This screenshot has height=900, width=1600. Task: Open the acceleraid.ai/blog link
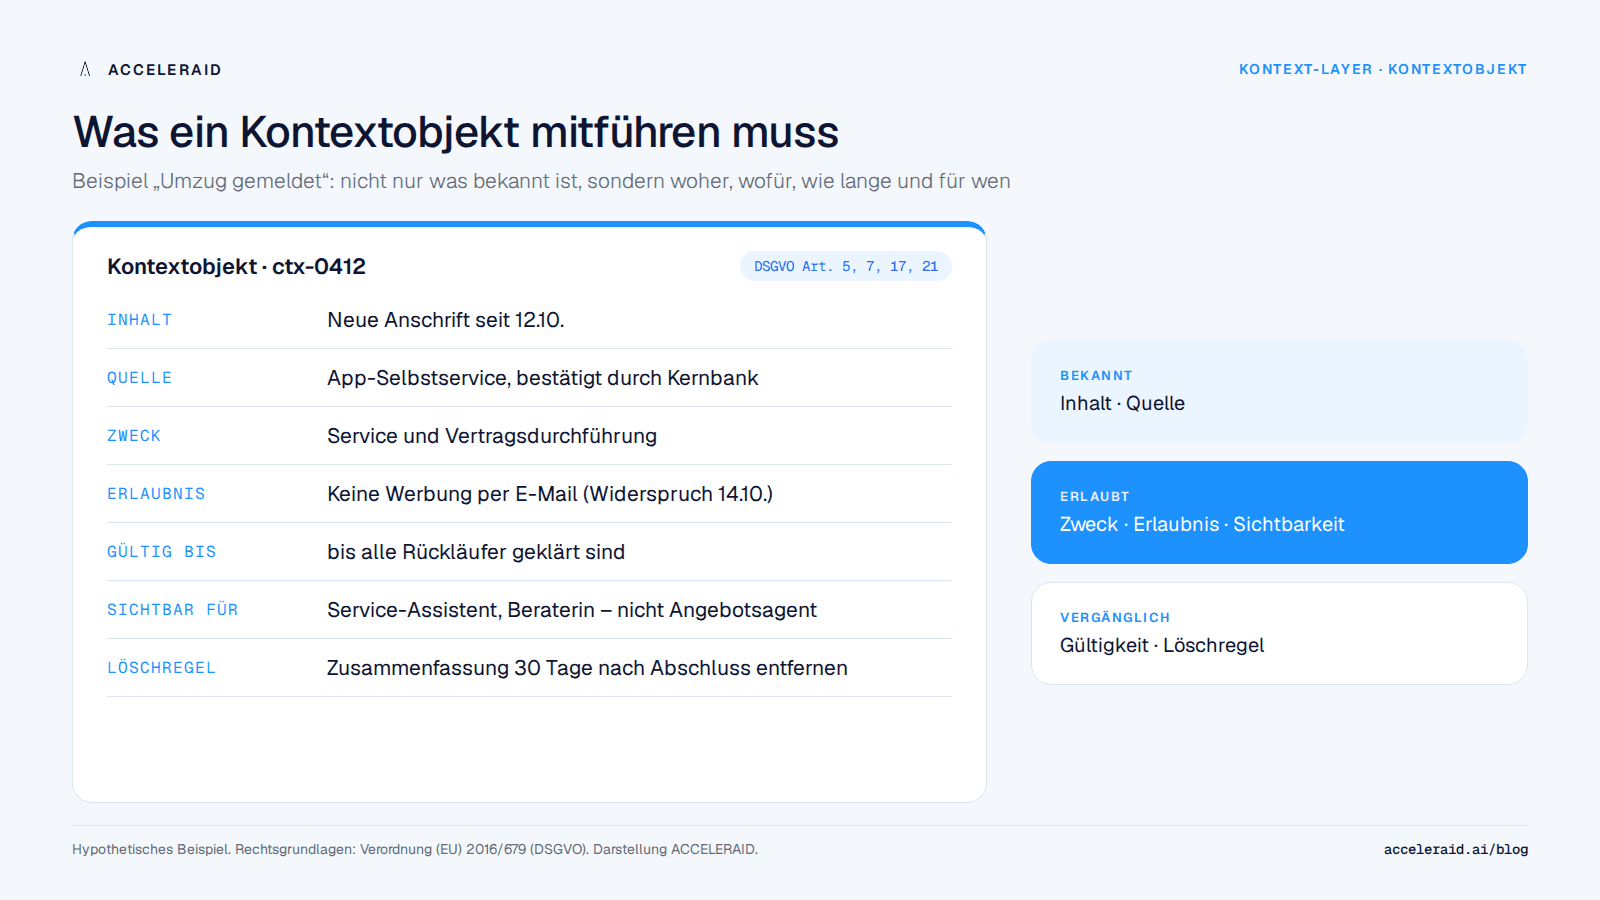coord(1456,849)
